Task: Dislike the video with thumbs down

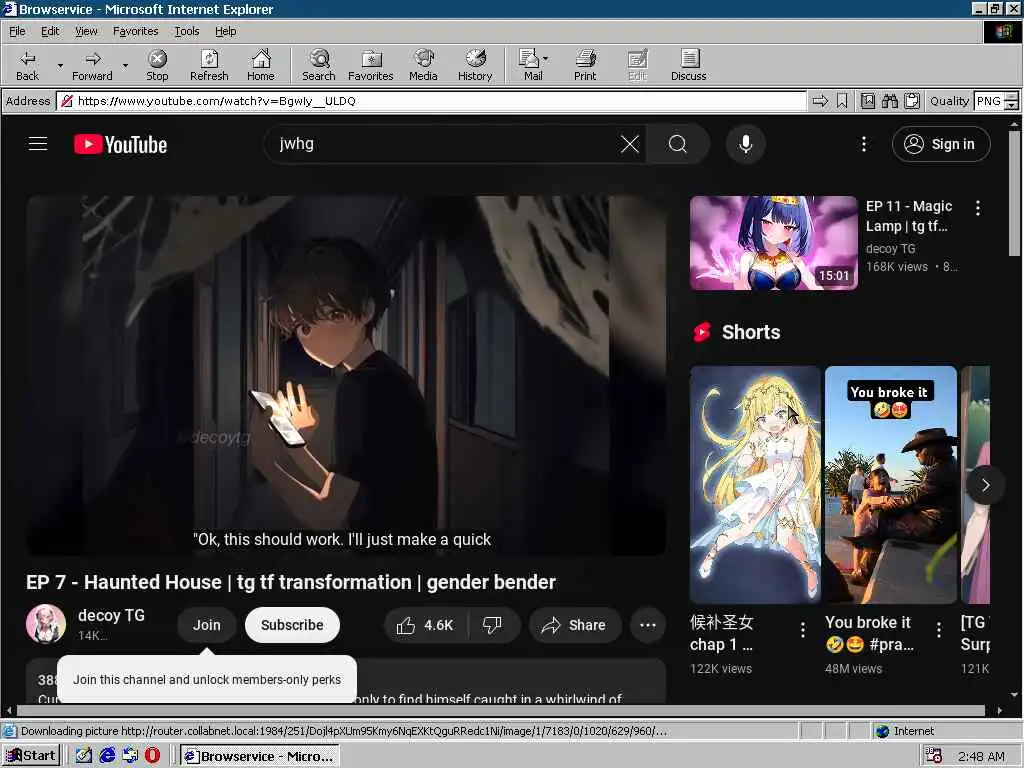Action: (x=493, y=625)
